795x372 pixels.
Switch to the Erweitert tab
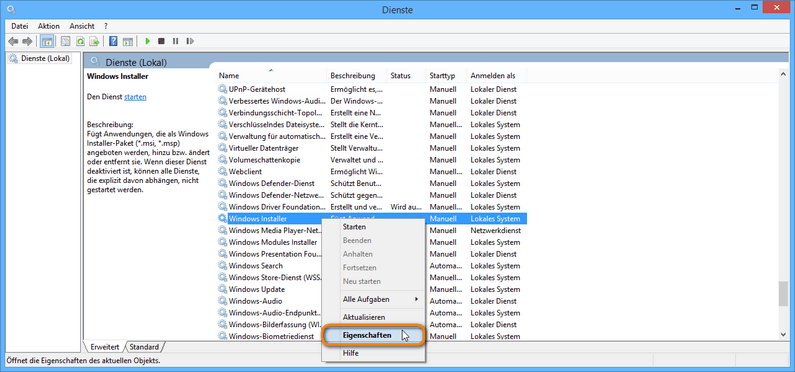[105, 347]
